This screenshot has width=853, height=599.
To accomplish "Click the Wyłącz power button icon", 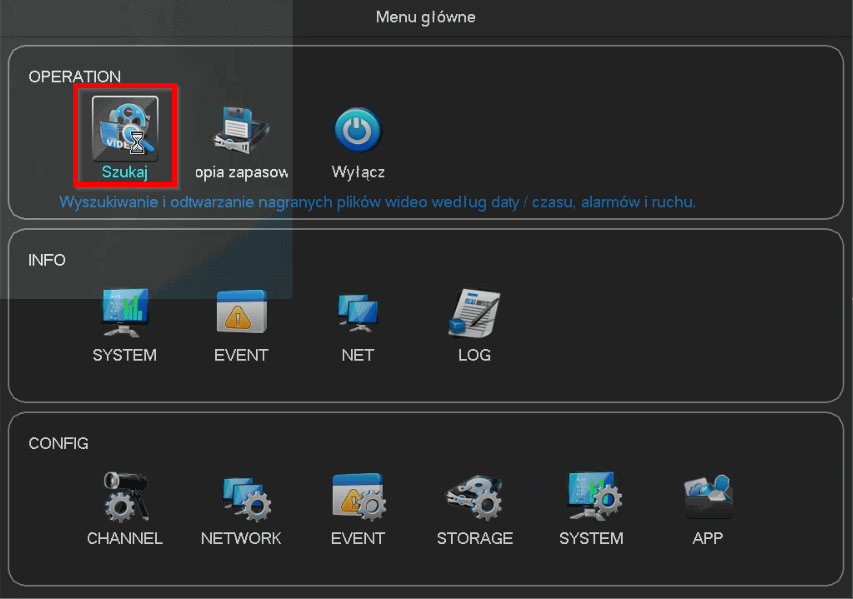I will pyautogui.click(x=358, y=130).
